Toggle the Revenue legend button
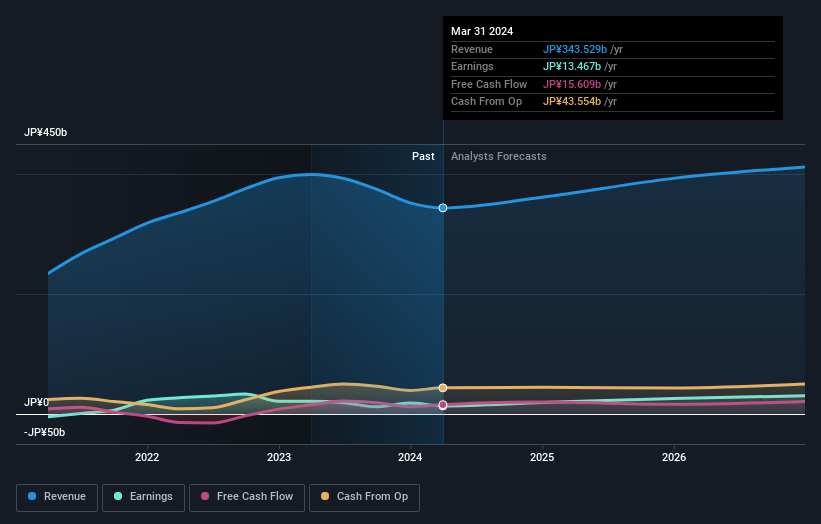Viewport: 821px width, 524px height. click(x=57, y=497)
